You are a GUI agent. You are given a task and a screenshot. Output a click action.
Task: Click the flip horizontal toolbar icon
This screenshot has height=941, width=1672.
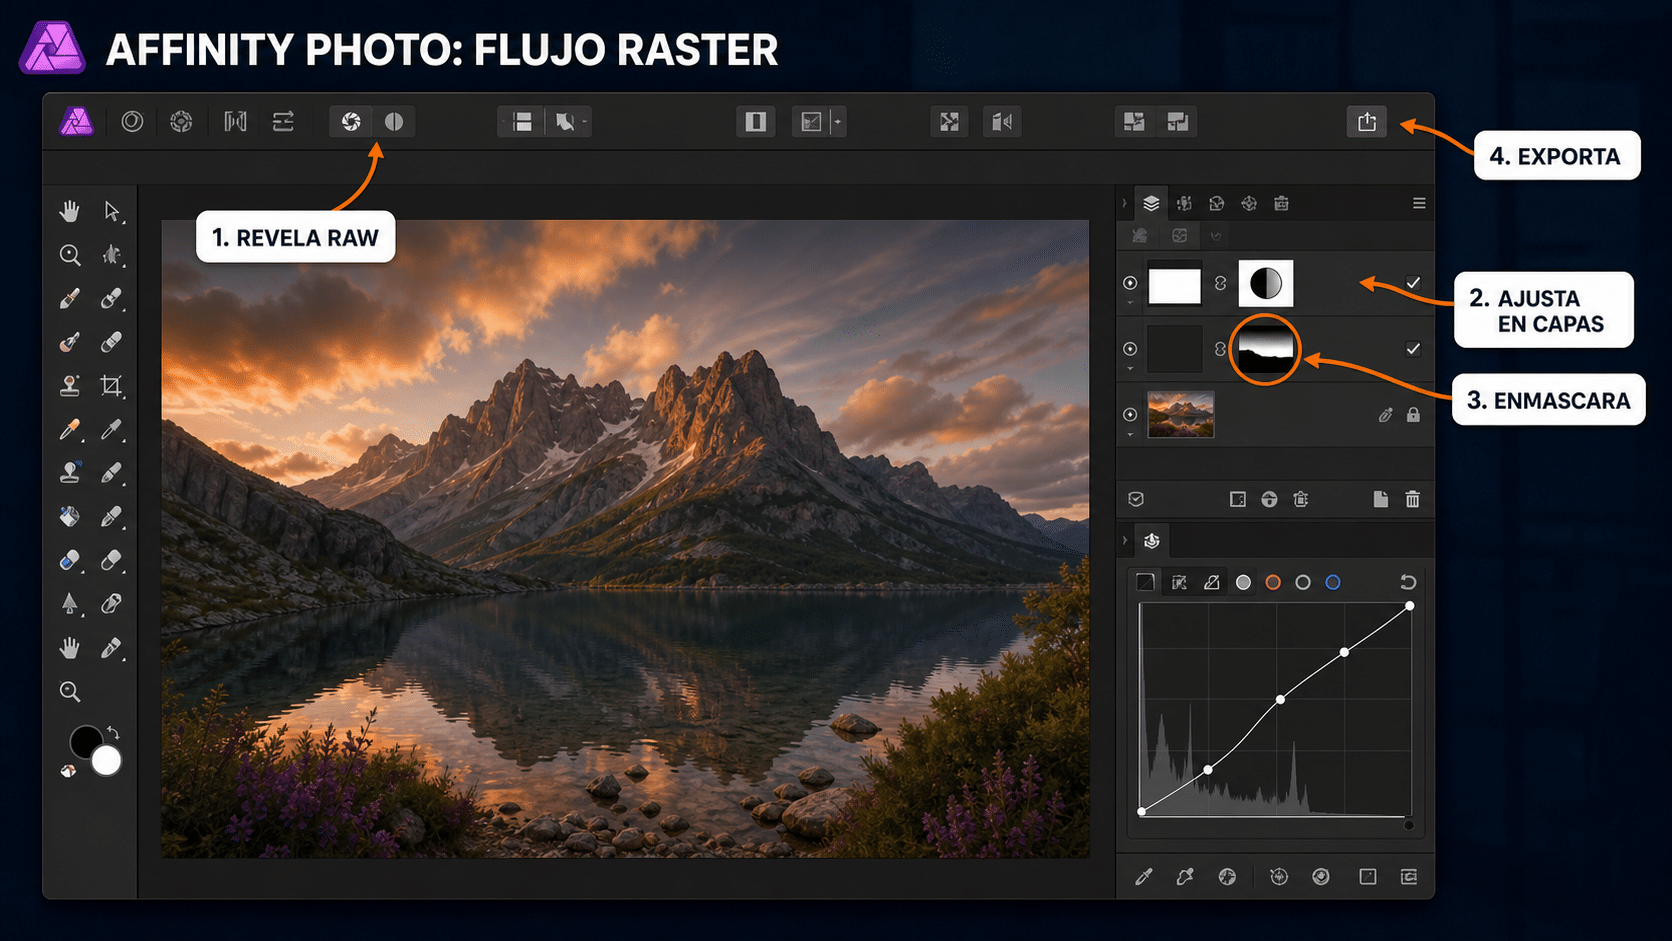[x=1002, y=122]
